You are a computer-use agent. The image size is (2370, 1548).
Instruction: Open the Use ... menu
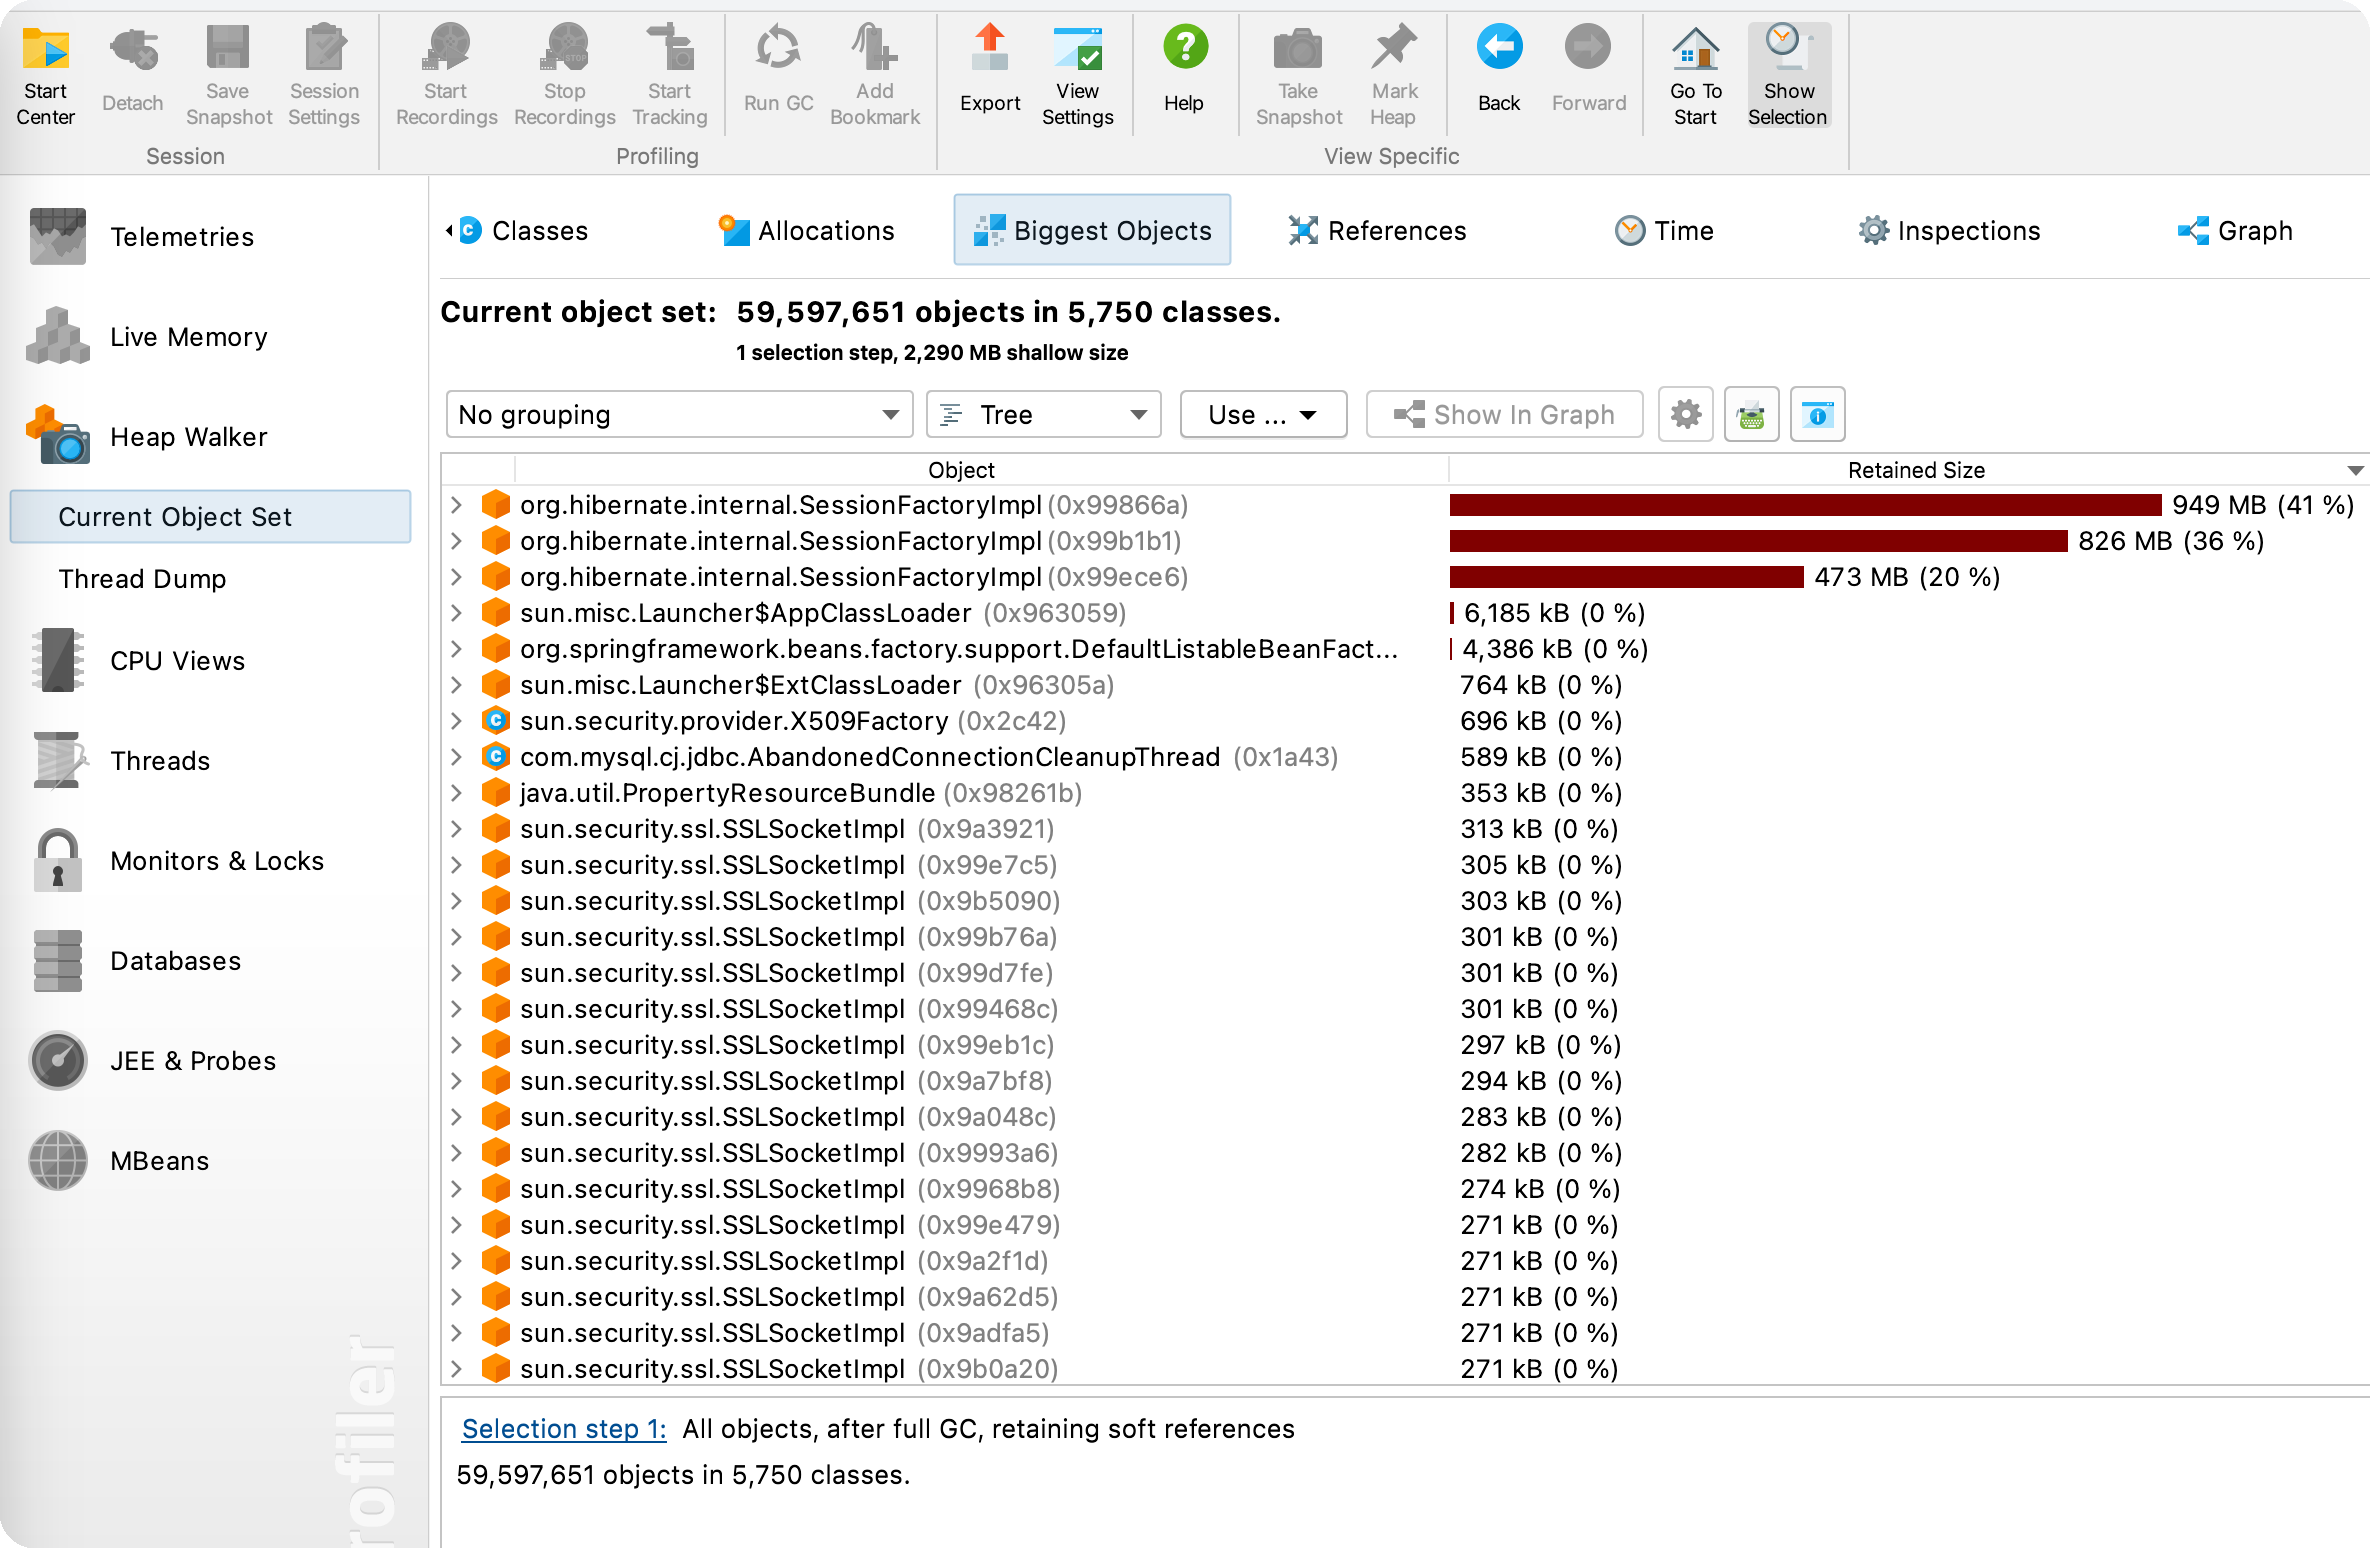[1262, 414]
